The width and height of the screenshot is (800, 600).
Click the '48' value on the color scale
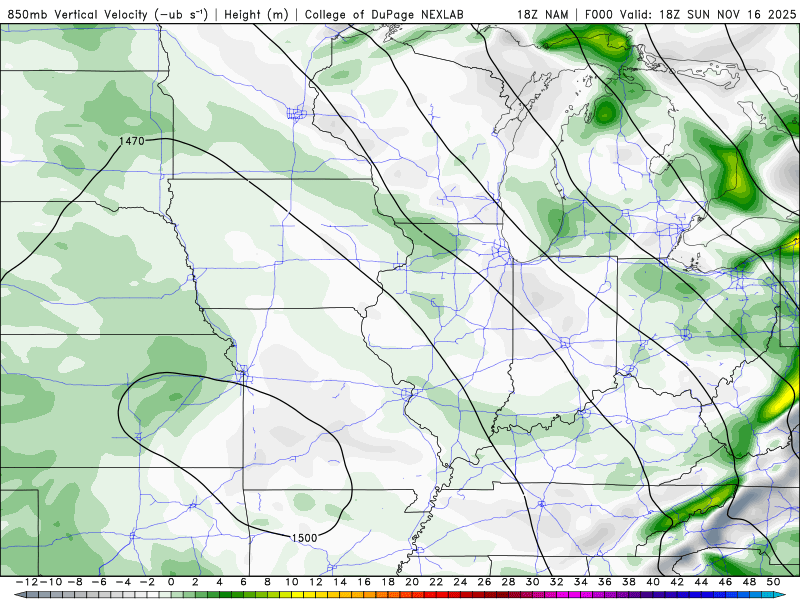coord(749,582)
